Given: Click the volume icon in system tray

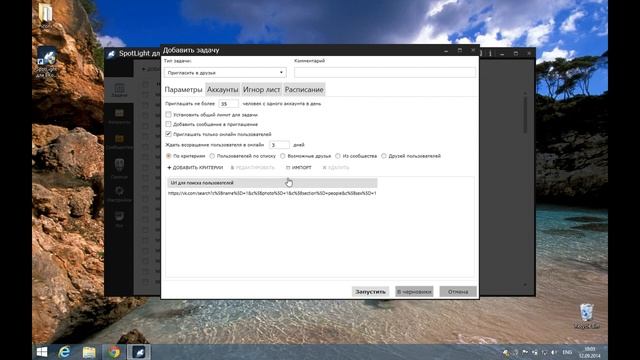Looking at the screenshot, I should coord(554,352).
